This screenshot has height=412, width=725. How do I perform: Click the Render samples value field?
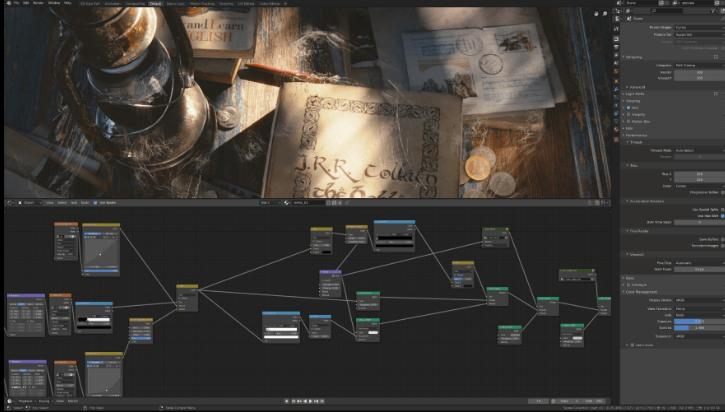pyautogui.click(x=699, y=72)
